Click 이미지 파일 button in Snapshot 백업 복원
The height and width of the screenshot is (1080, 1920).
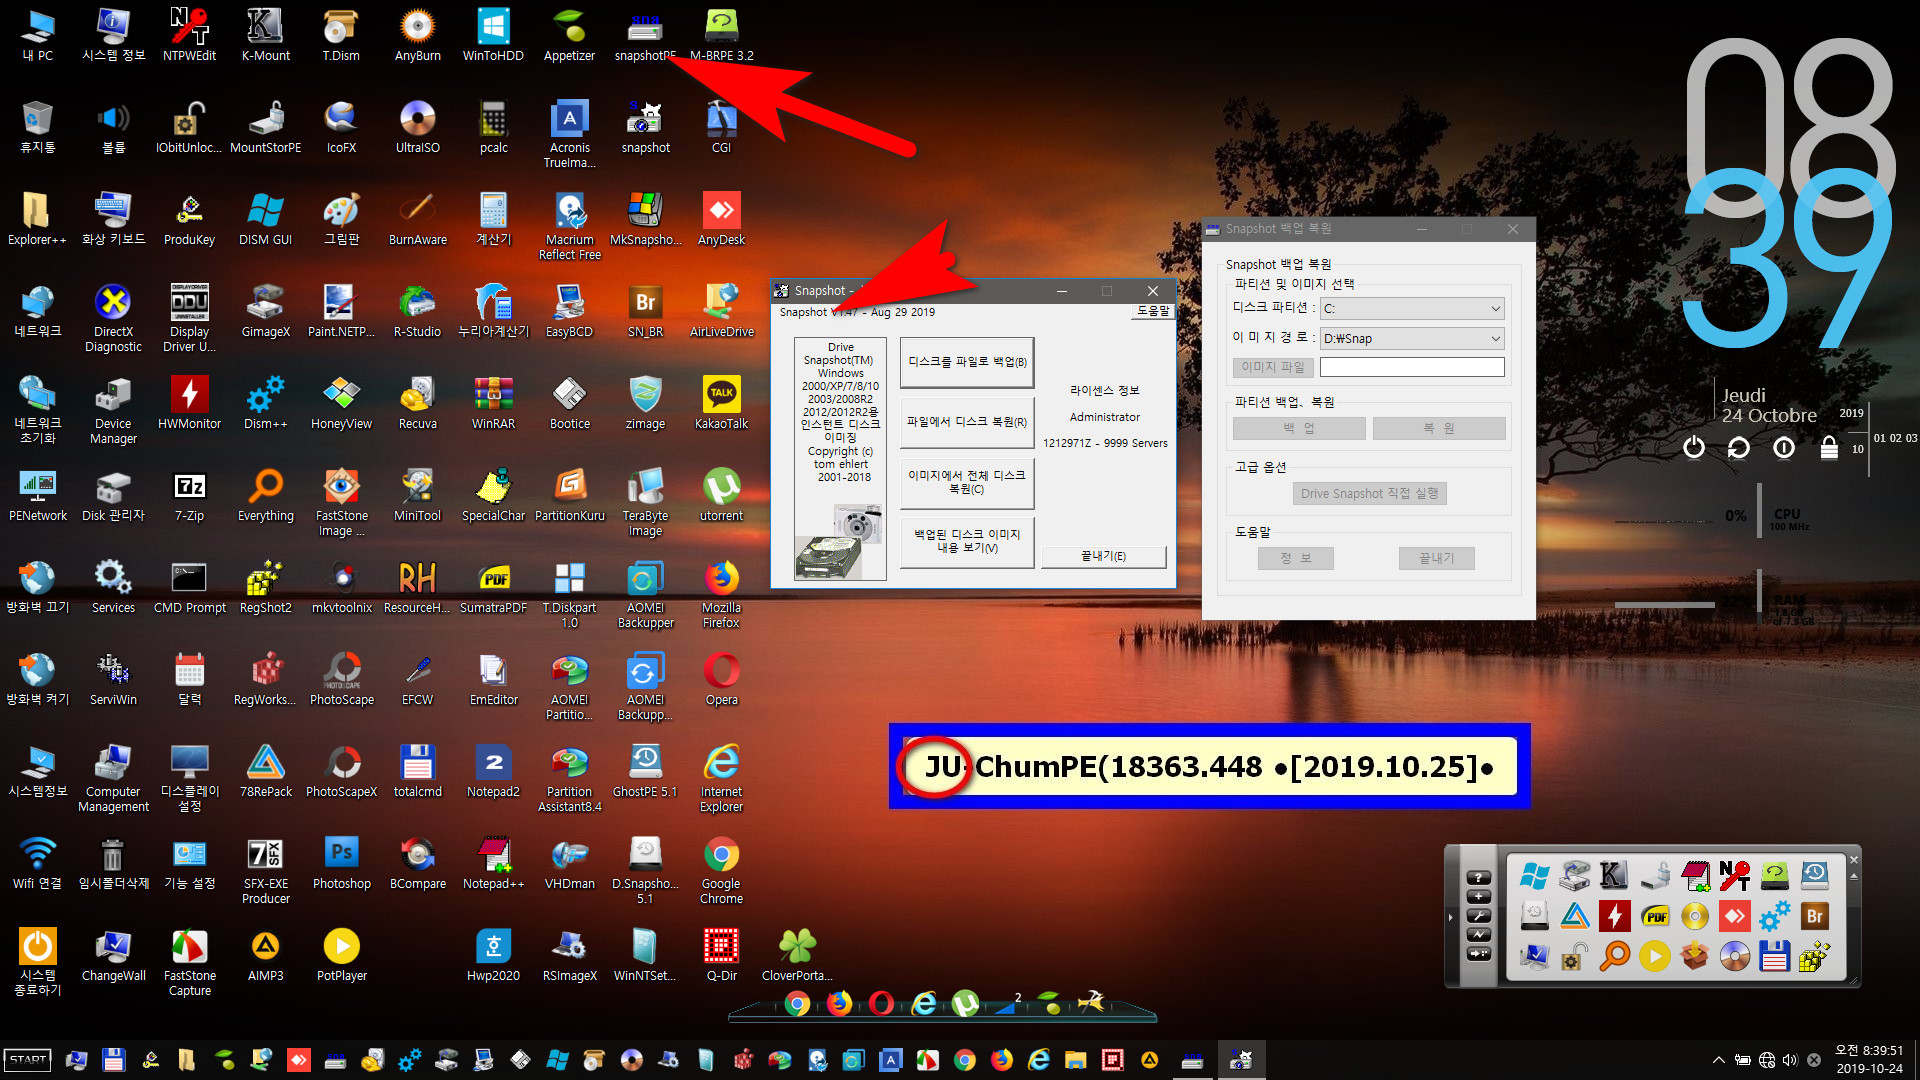point(1272,367)
